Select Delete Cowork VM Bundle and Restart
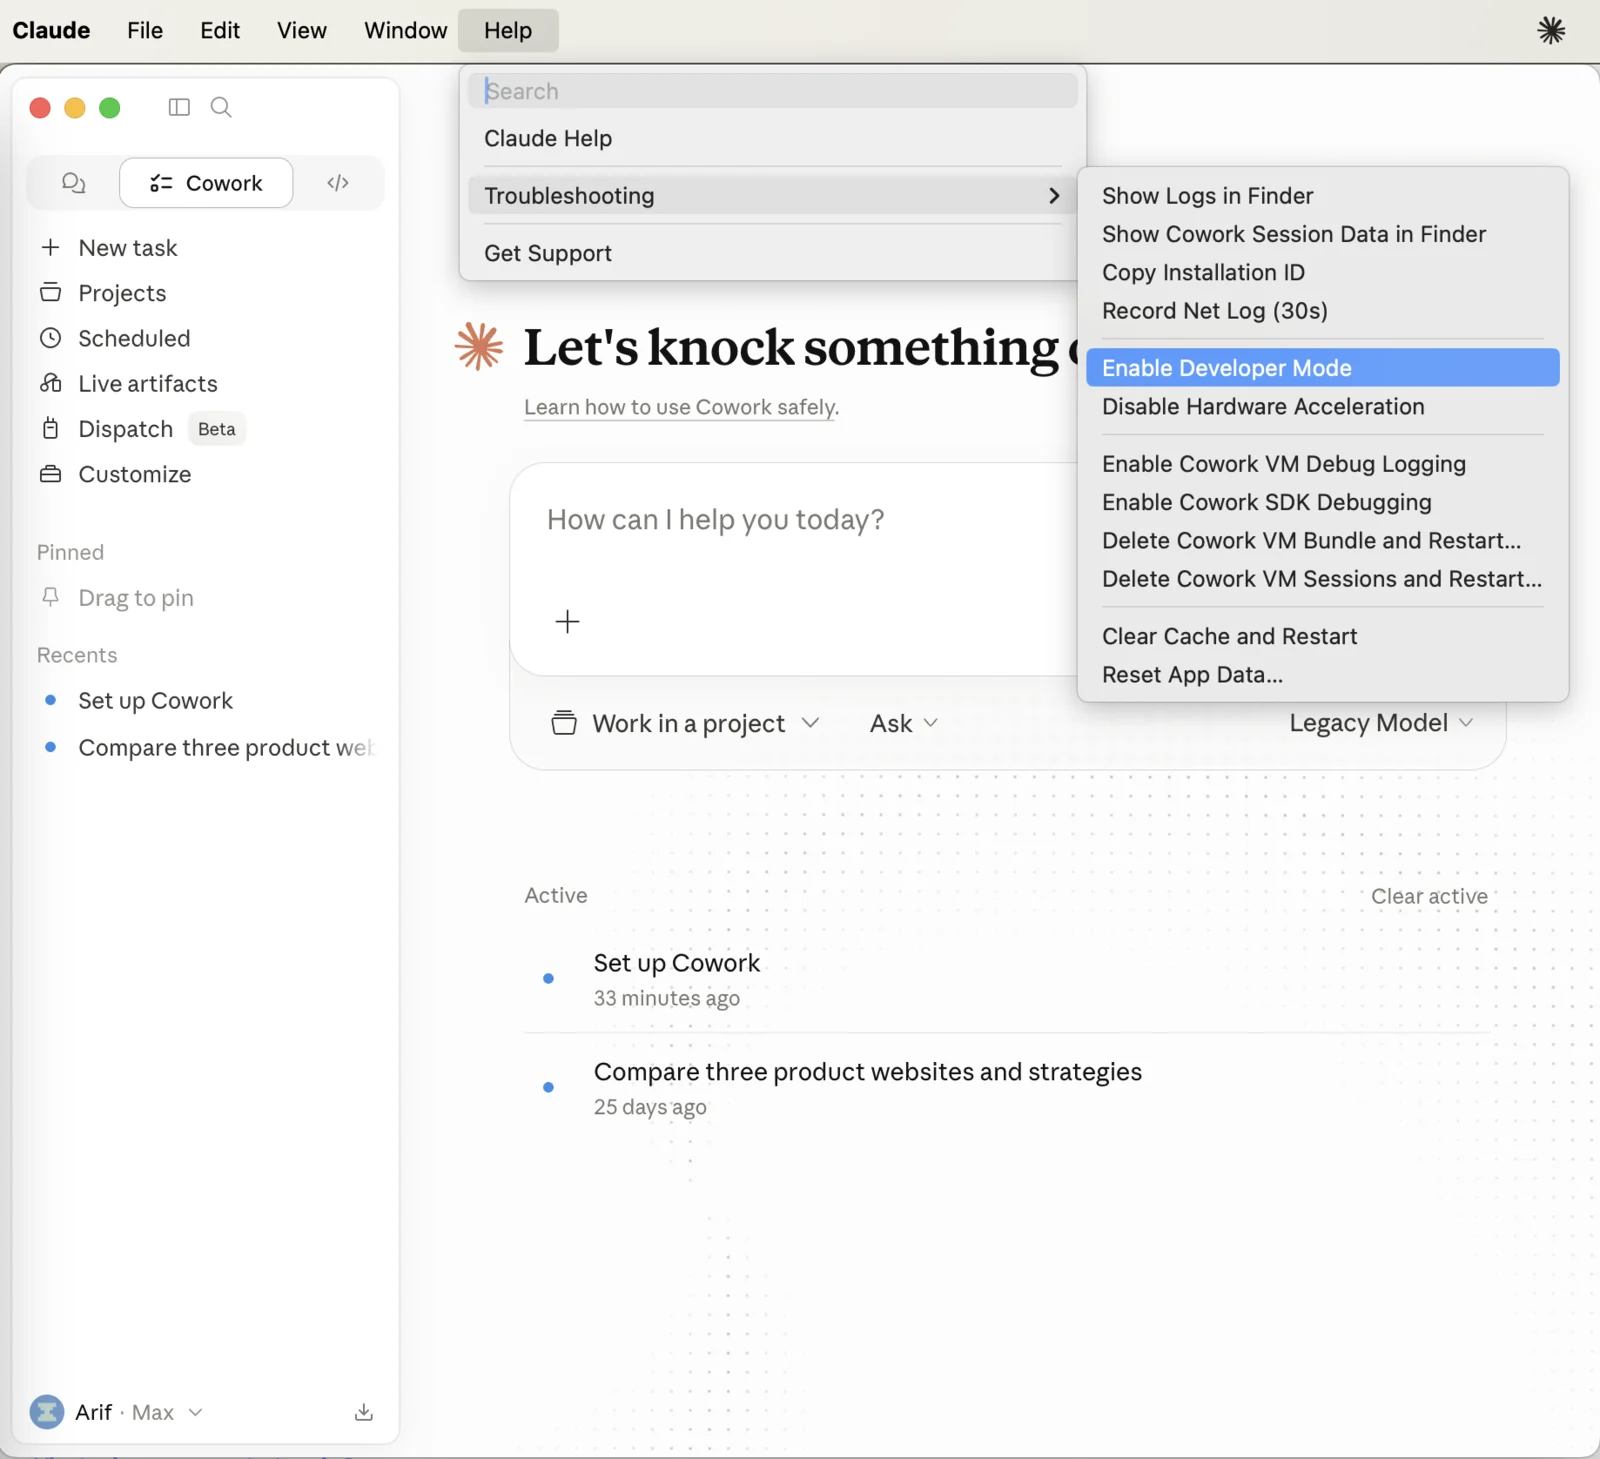Image resolution: width=1600 pixels, height=1459 pixels. (x=1322, y=541)
